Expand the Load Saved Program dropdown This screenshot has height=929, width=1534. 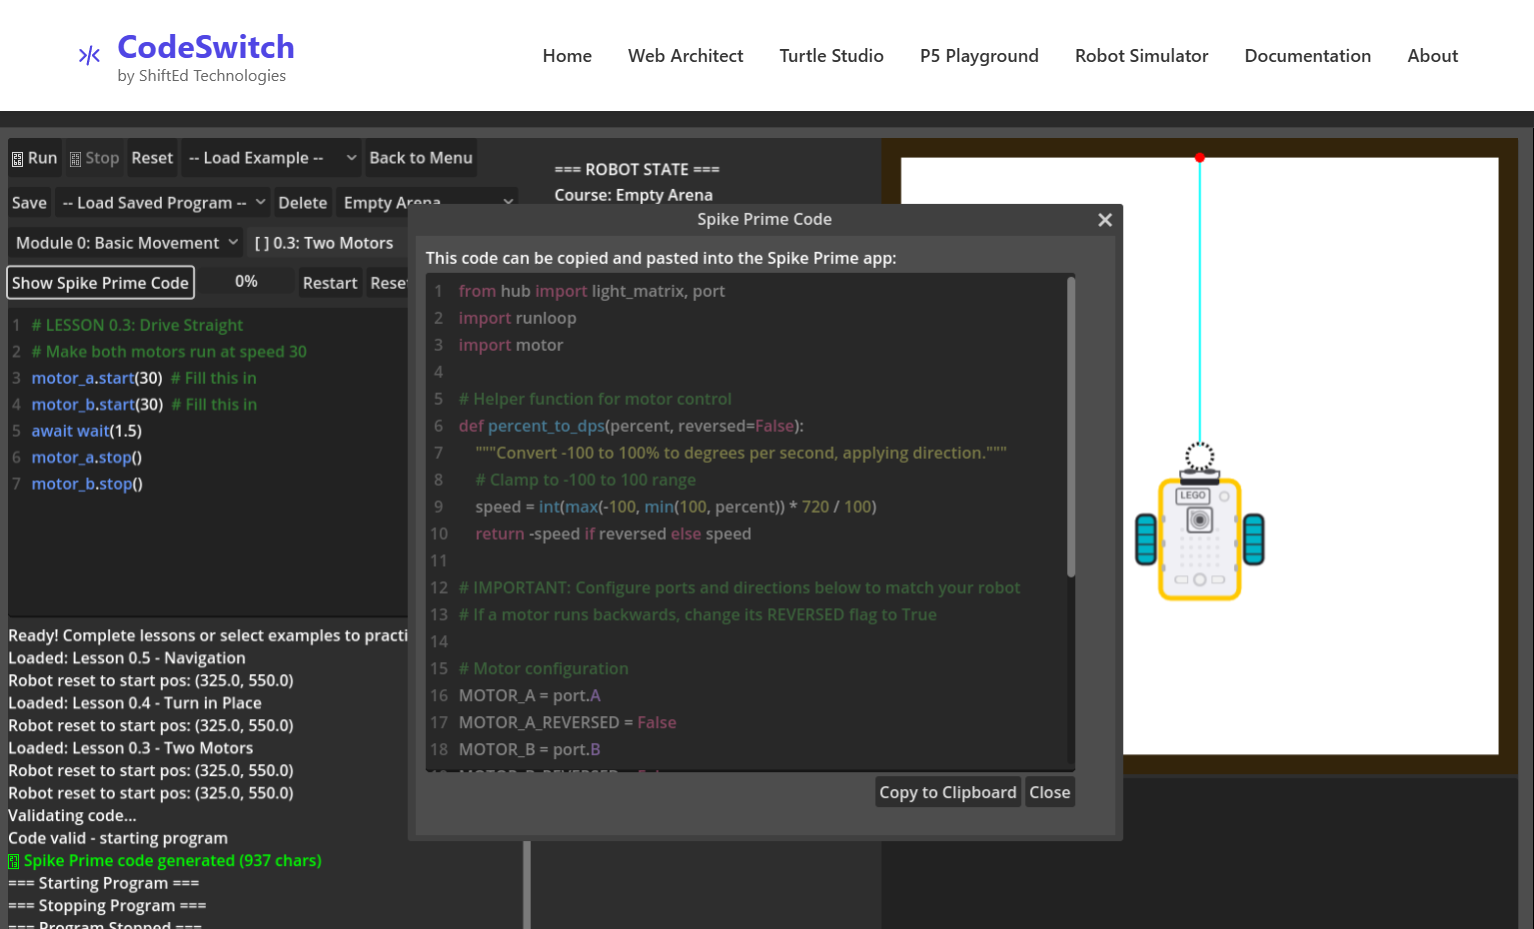[x=161, y=202]
